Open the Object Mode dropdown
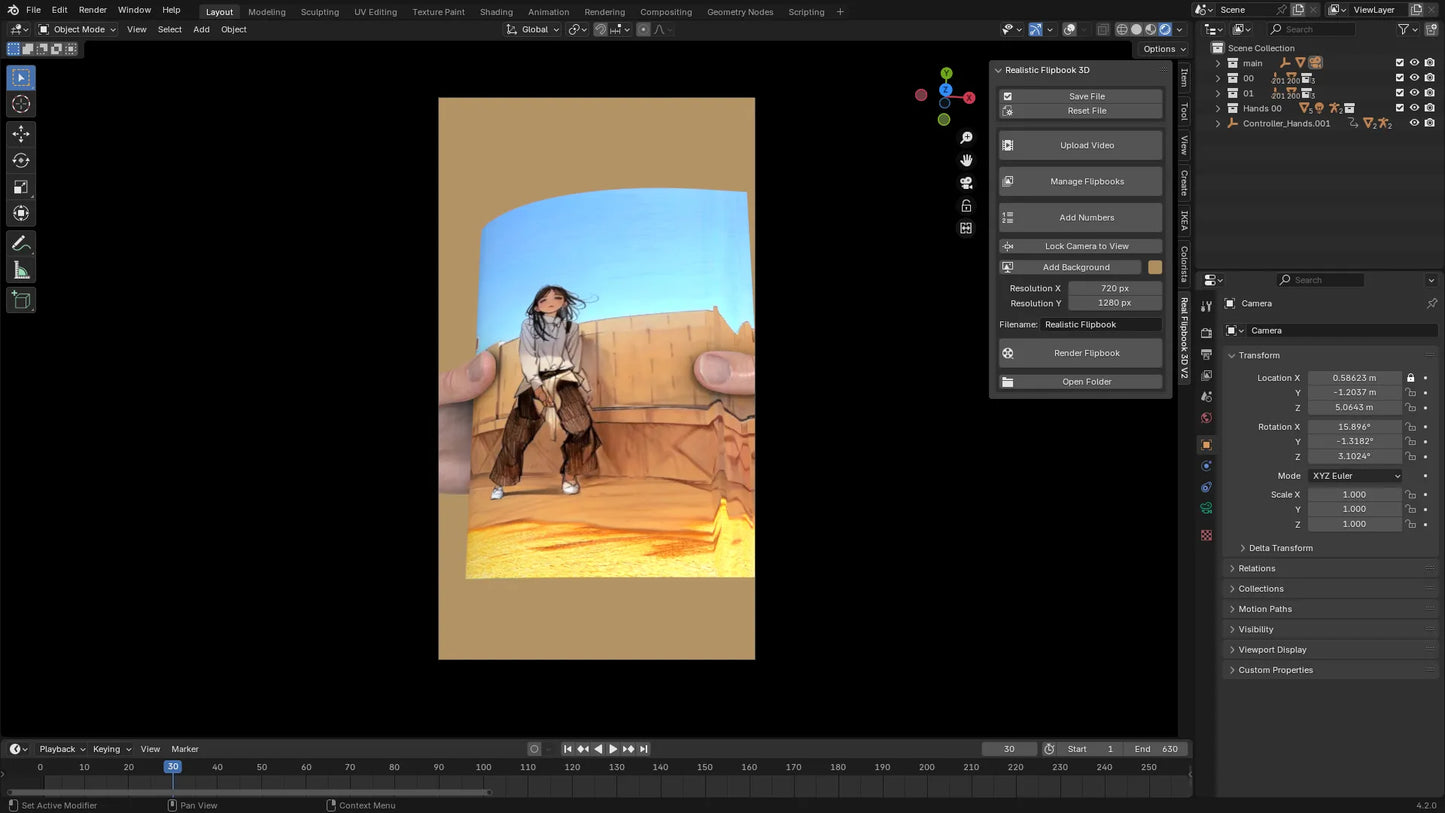 coord(77,29)
